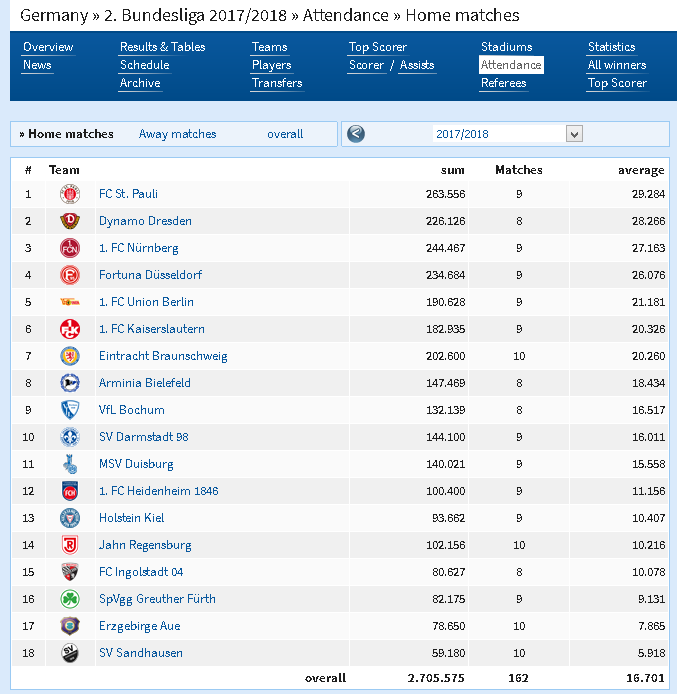Open the VfL Bochum team link
The width and height of the screenshot is (677, 694).
pos(132,410)
